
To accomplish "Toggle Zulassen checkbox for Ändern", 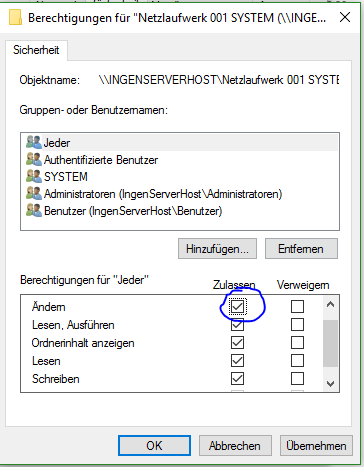I will point(237,306).
